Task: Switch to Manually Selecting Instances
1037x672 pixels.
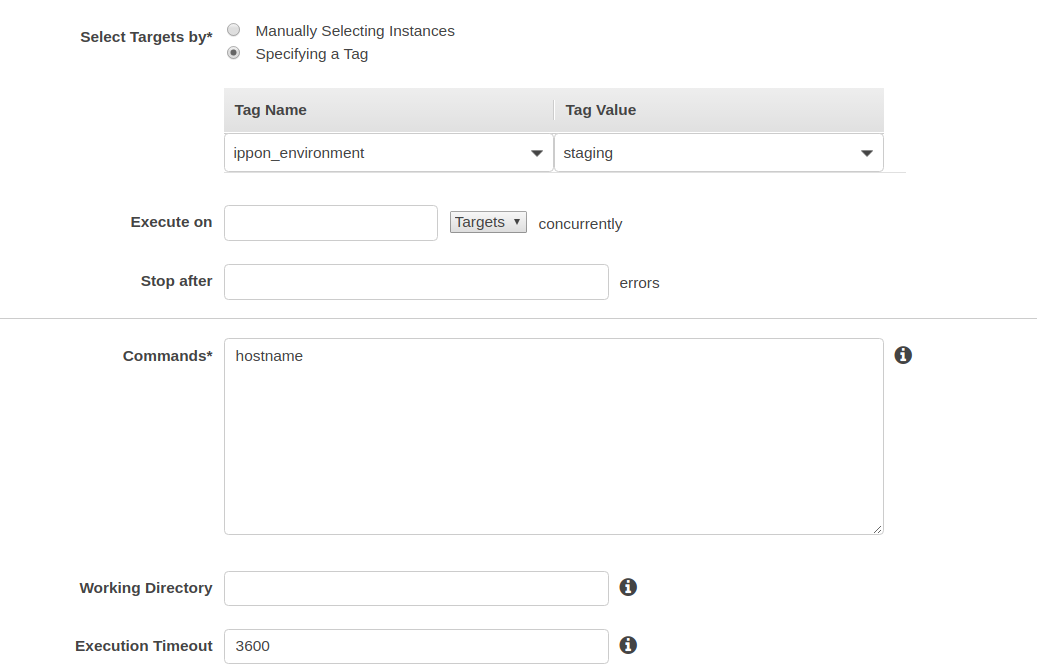Action: tap(233, 29)
